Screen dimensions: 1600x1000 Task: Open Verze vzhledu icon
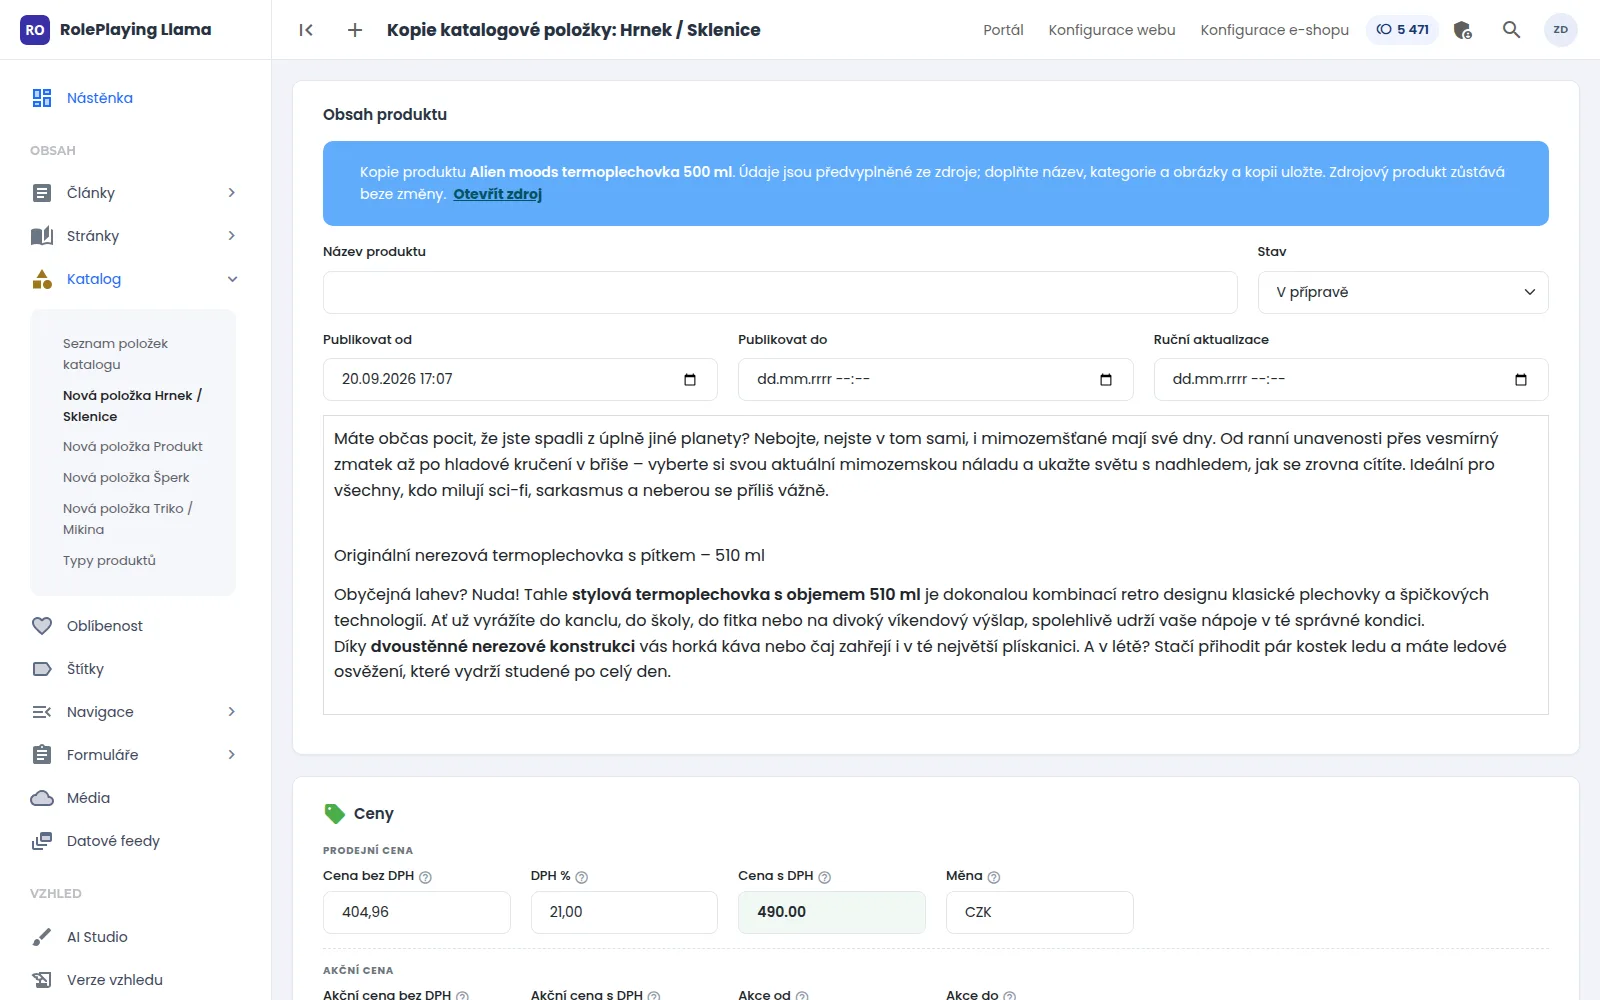pos(42,980)
